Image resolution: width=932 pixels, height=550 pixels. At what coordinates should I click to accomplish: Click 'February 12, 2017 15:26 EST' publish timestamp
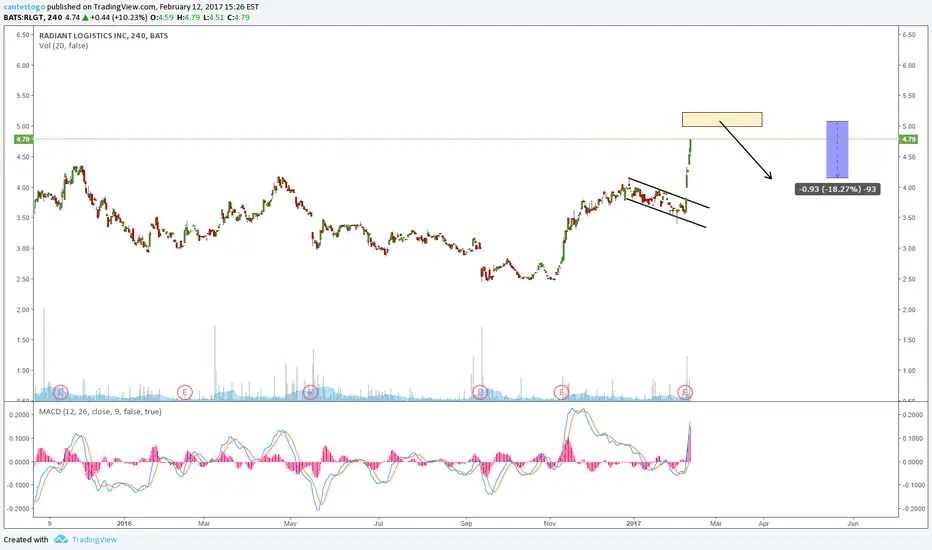pos(209,7)
